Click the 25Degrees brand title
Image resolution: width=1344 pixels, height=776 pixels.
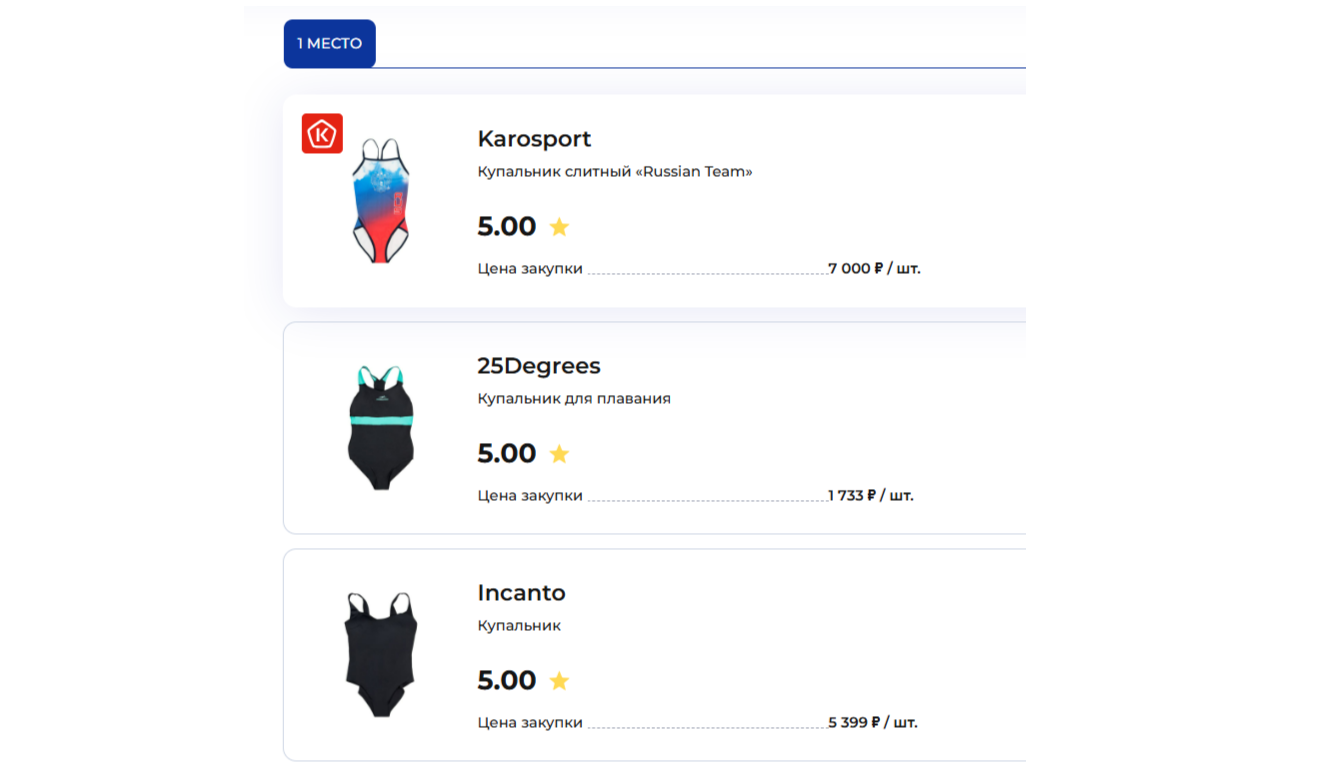(539, 366)
